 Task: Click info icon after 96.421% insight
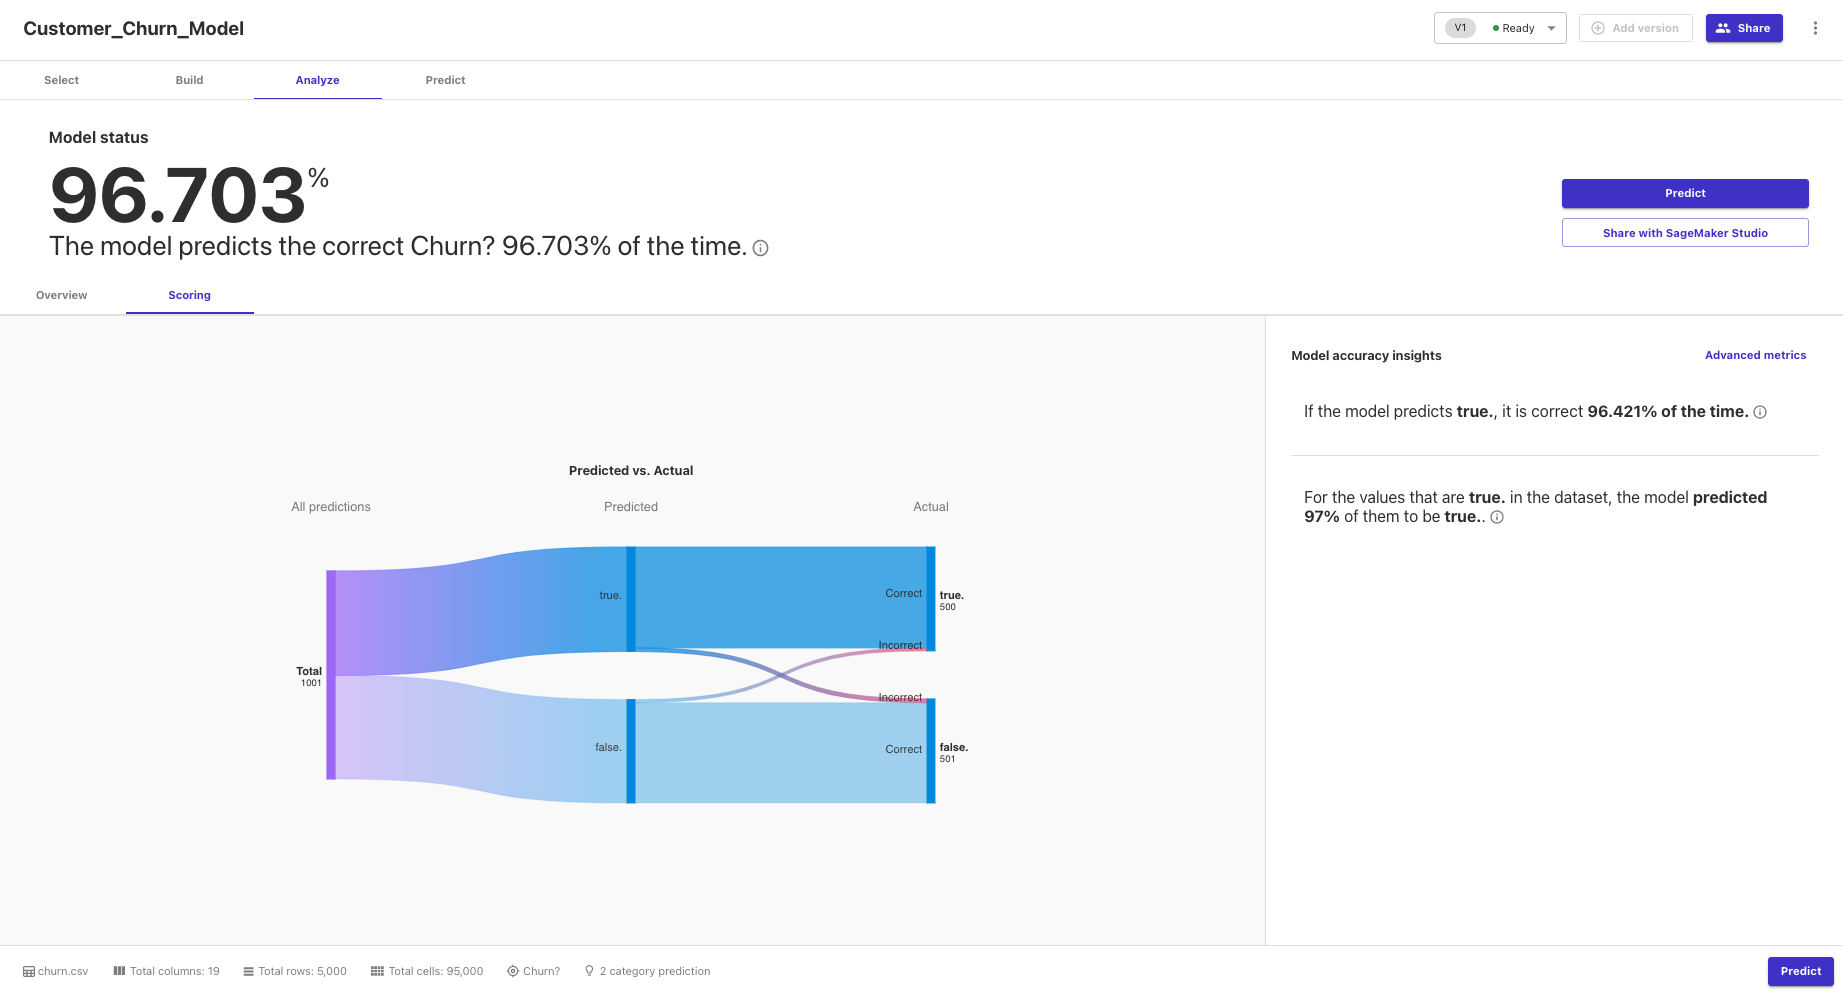(x=1760, y=412)
